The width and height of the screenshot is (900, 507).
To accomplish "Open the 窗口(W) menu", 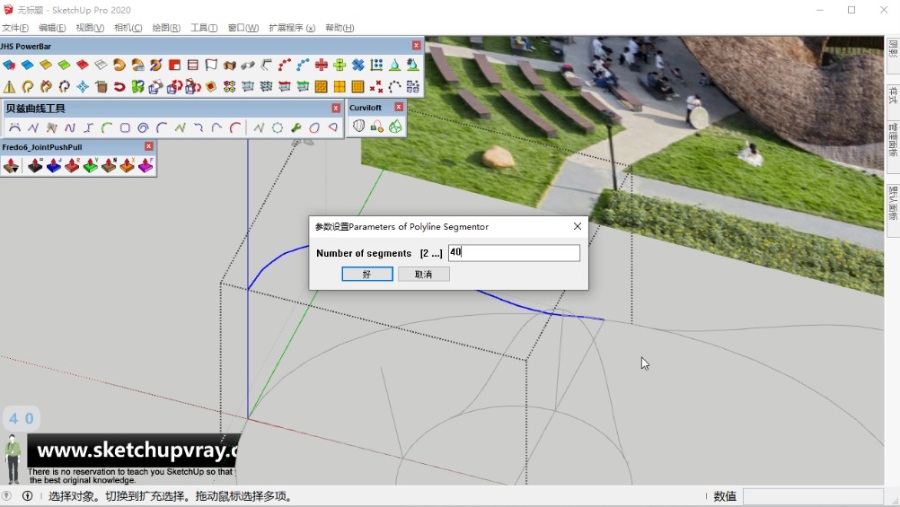I will click(x=243, y=28).
